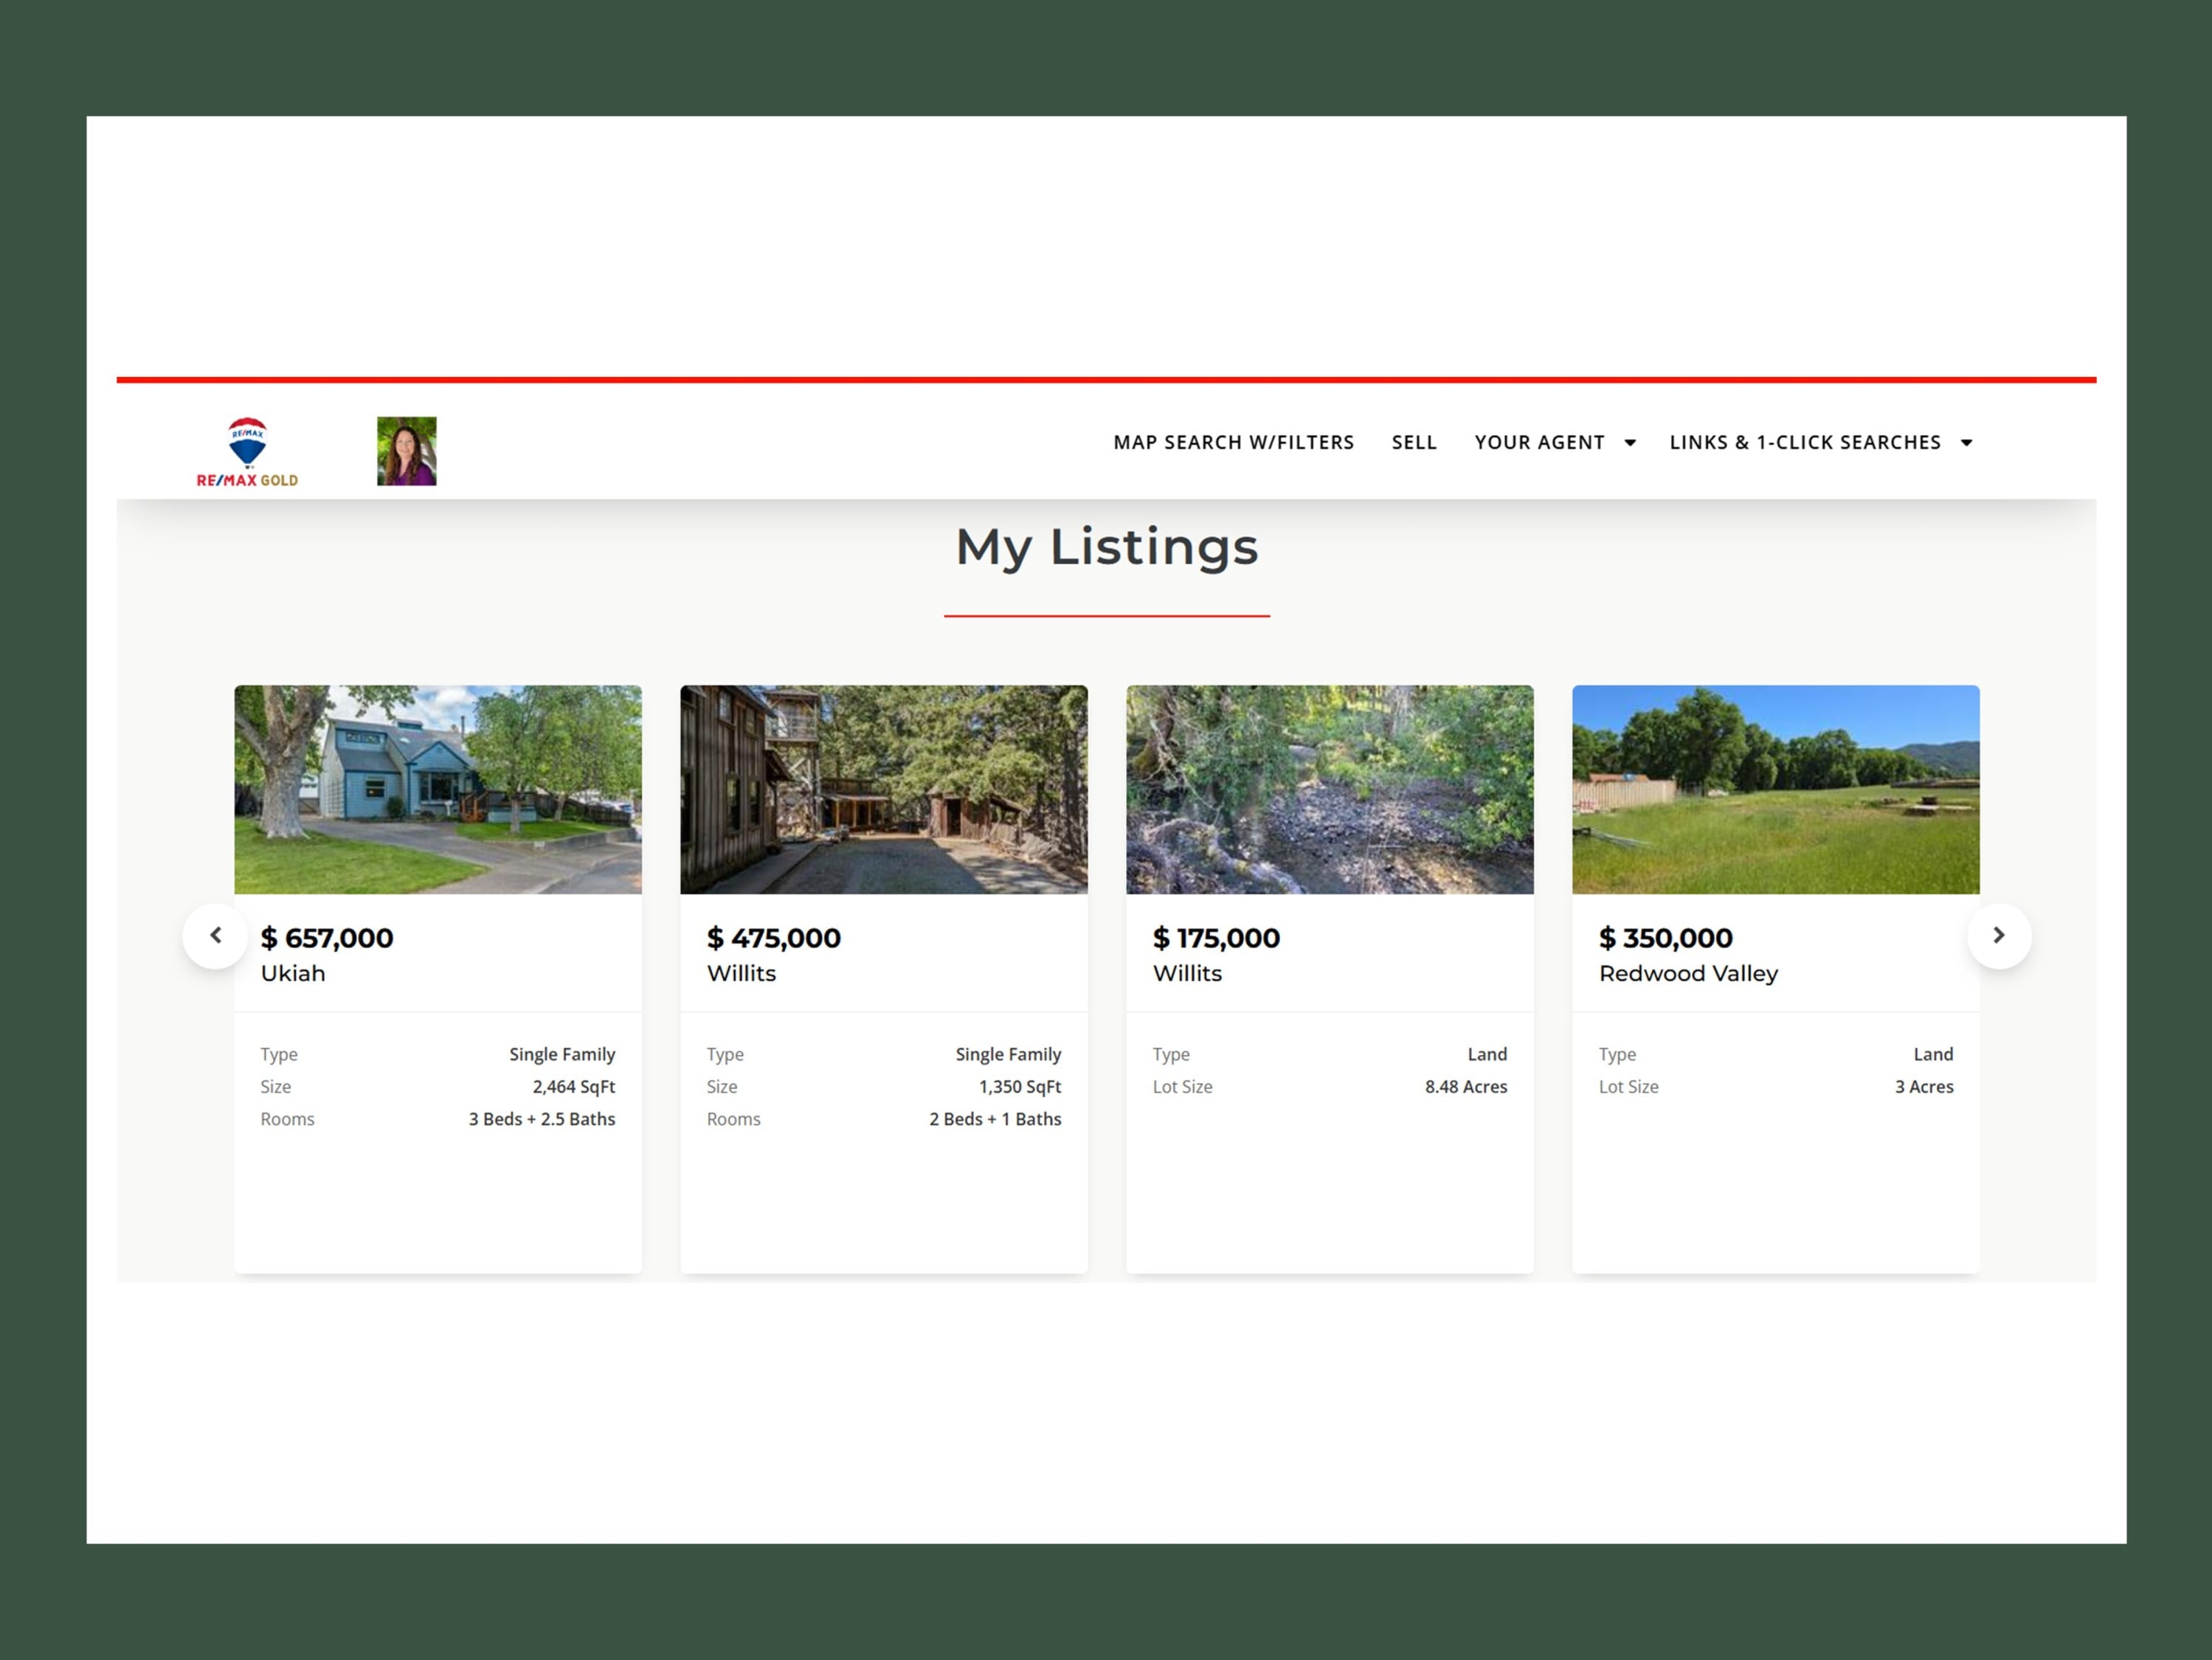The height and width of the screenshot is (1660, 2212).
Task: Click Land type in $175,000 Willits card
Action: click(1487, 1054)
